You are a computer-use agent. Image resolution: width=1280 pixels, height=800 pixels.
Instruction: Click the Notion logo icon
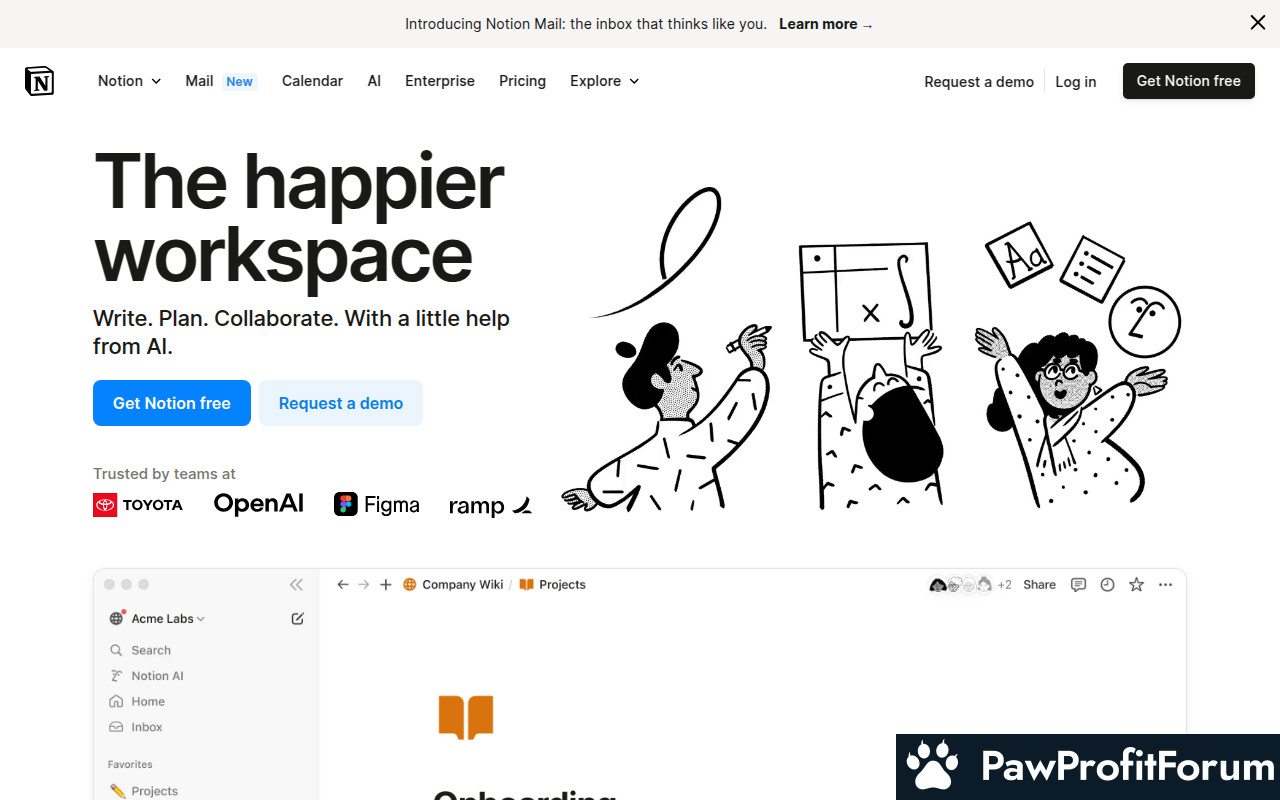tap(40, 81)
